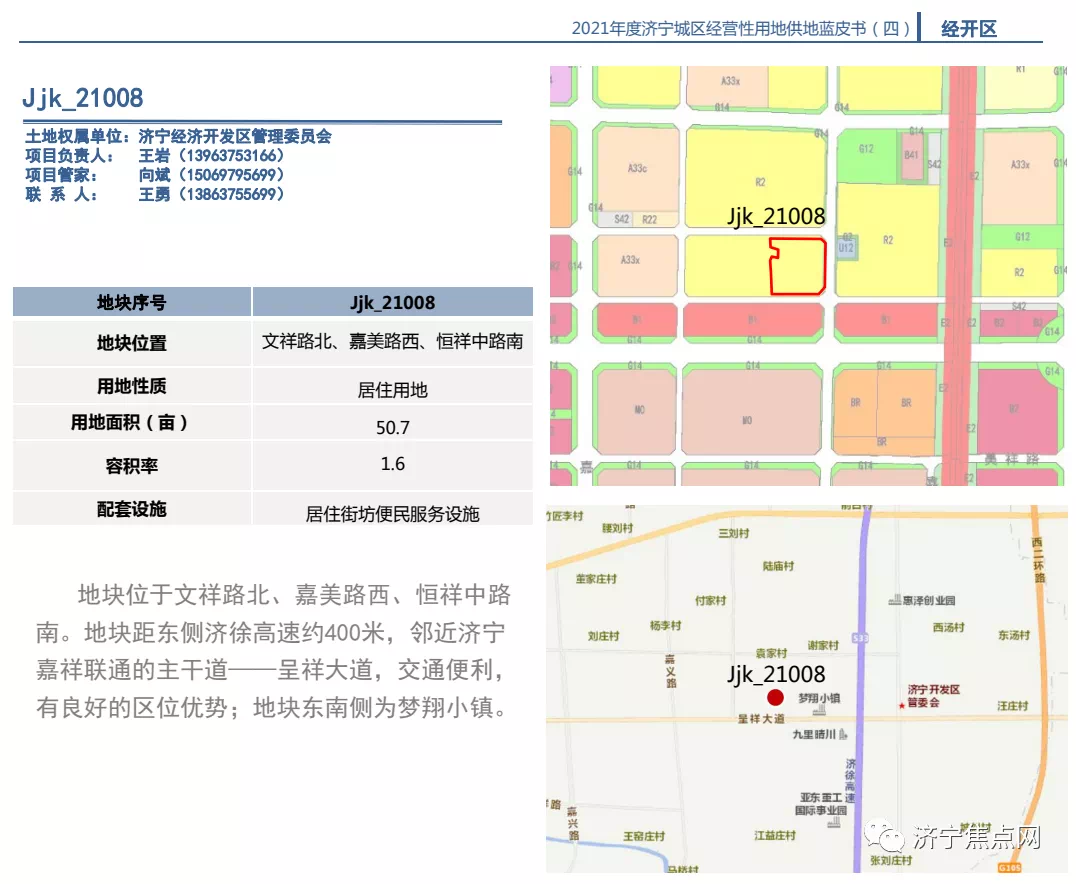Click the 地块位置 row label
Viewport: 1076px width, 884px height.
coord(132,342)
